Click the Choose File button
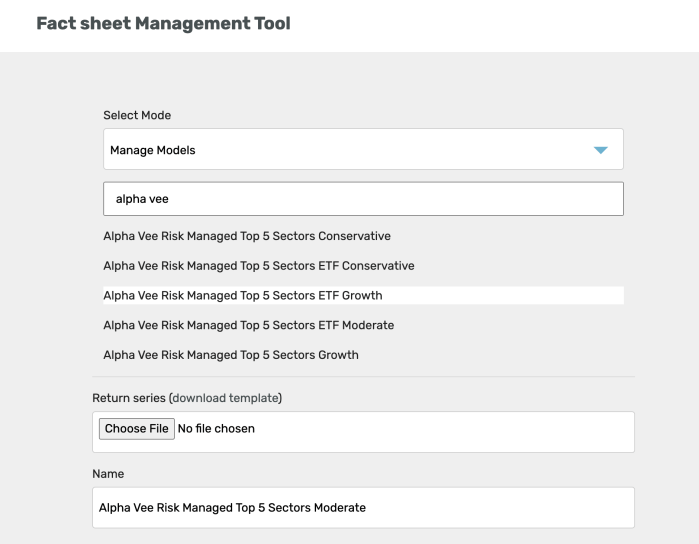 point(136,429)
